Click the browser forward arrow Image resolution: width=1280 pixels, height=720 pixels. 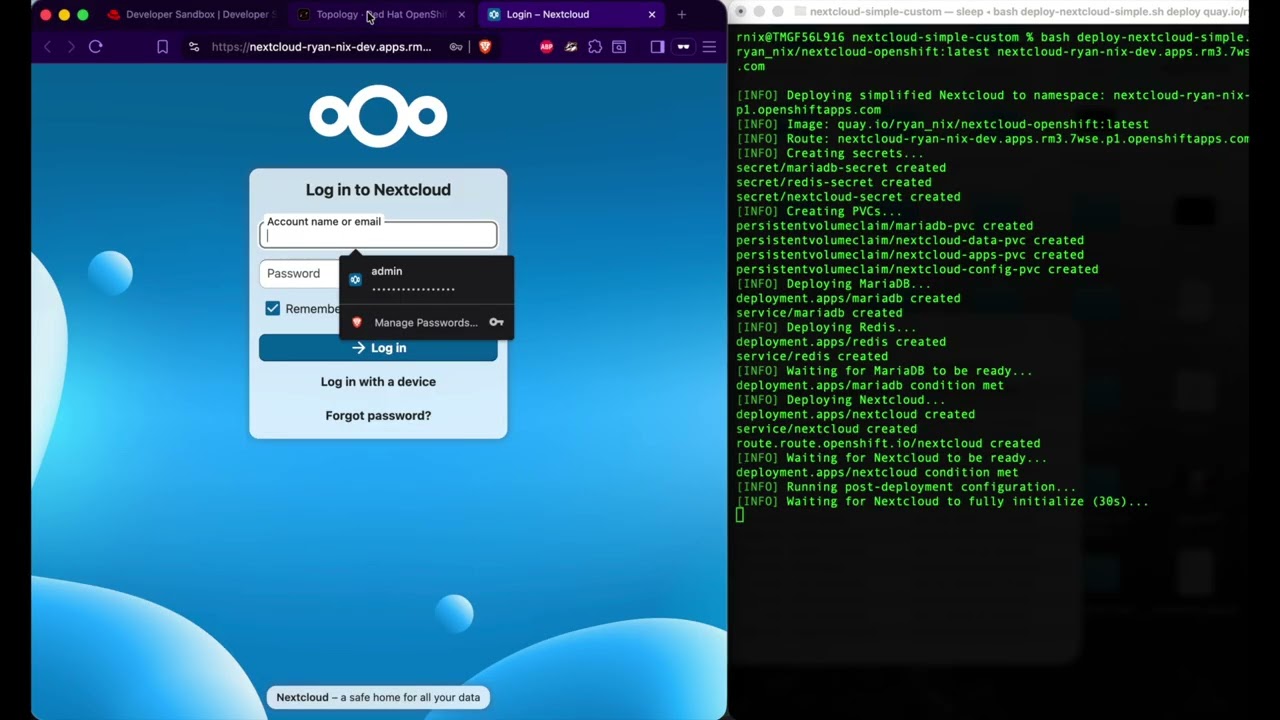pos(70,47)
